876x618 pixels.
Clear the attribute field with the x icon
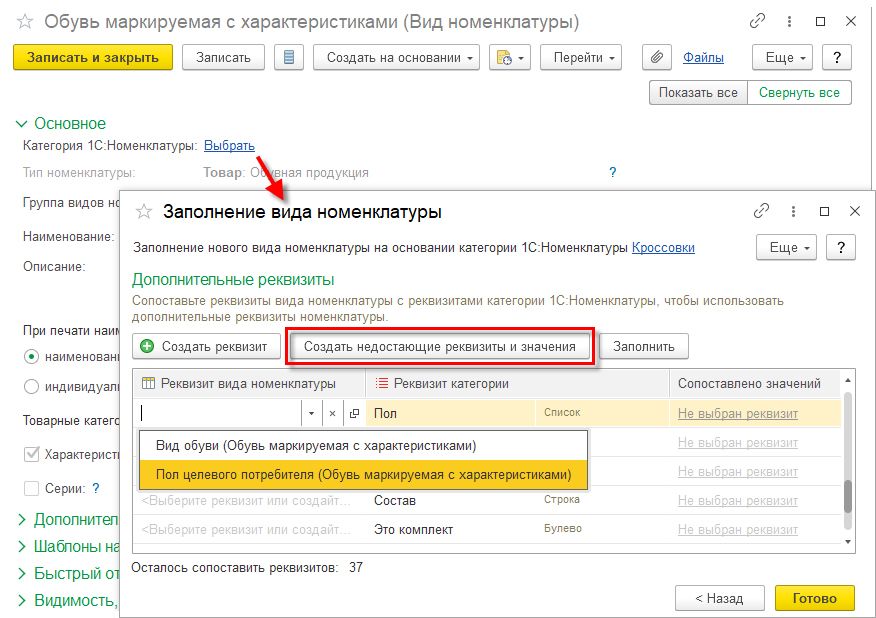[x=332, y=413]
